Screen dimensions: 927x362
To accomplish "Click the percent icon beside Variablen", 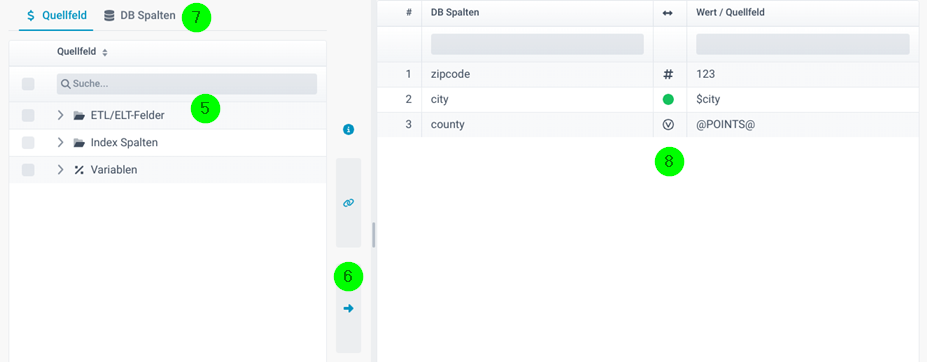I will (x=79, y=170).
